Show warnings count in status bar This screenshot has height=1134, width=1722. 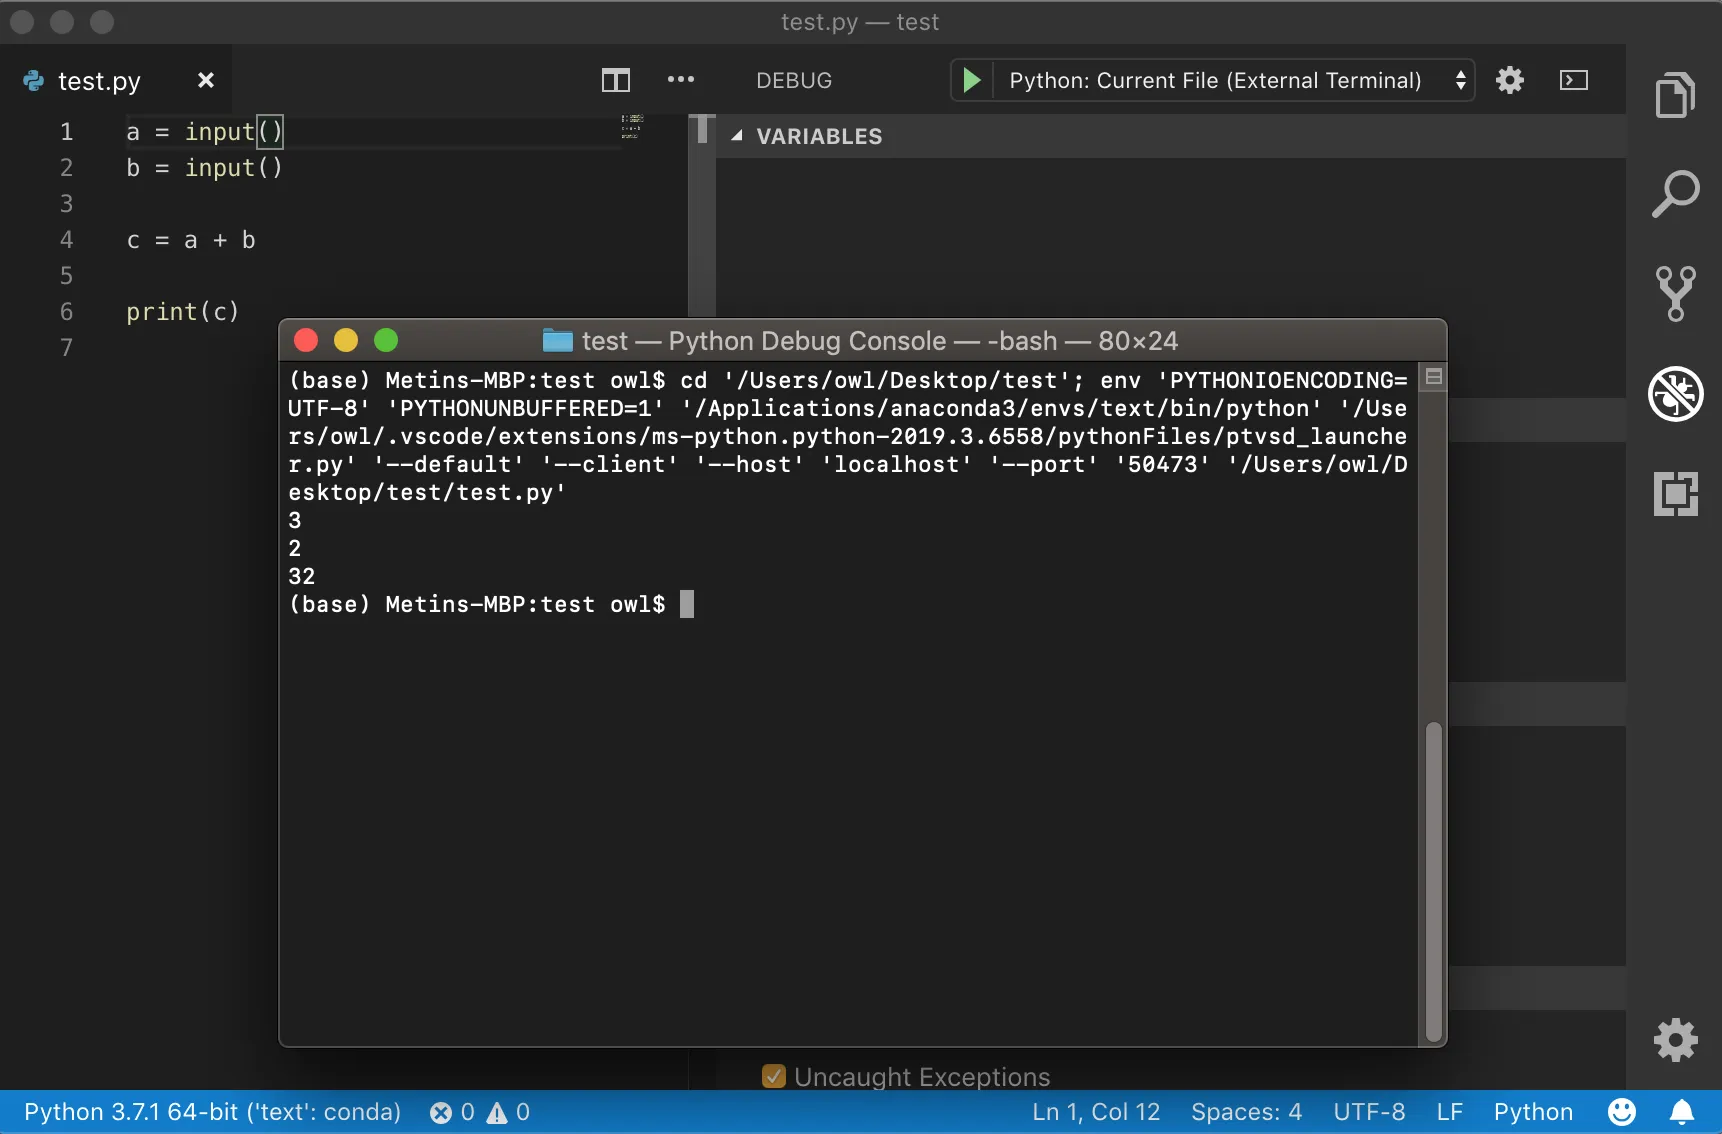point(508,1112)
